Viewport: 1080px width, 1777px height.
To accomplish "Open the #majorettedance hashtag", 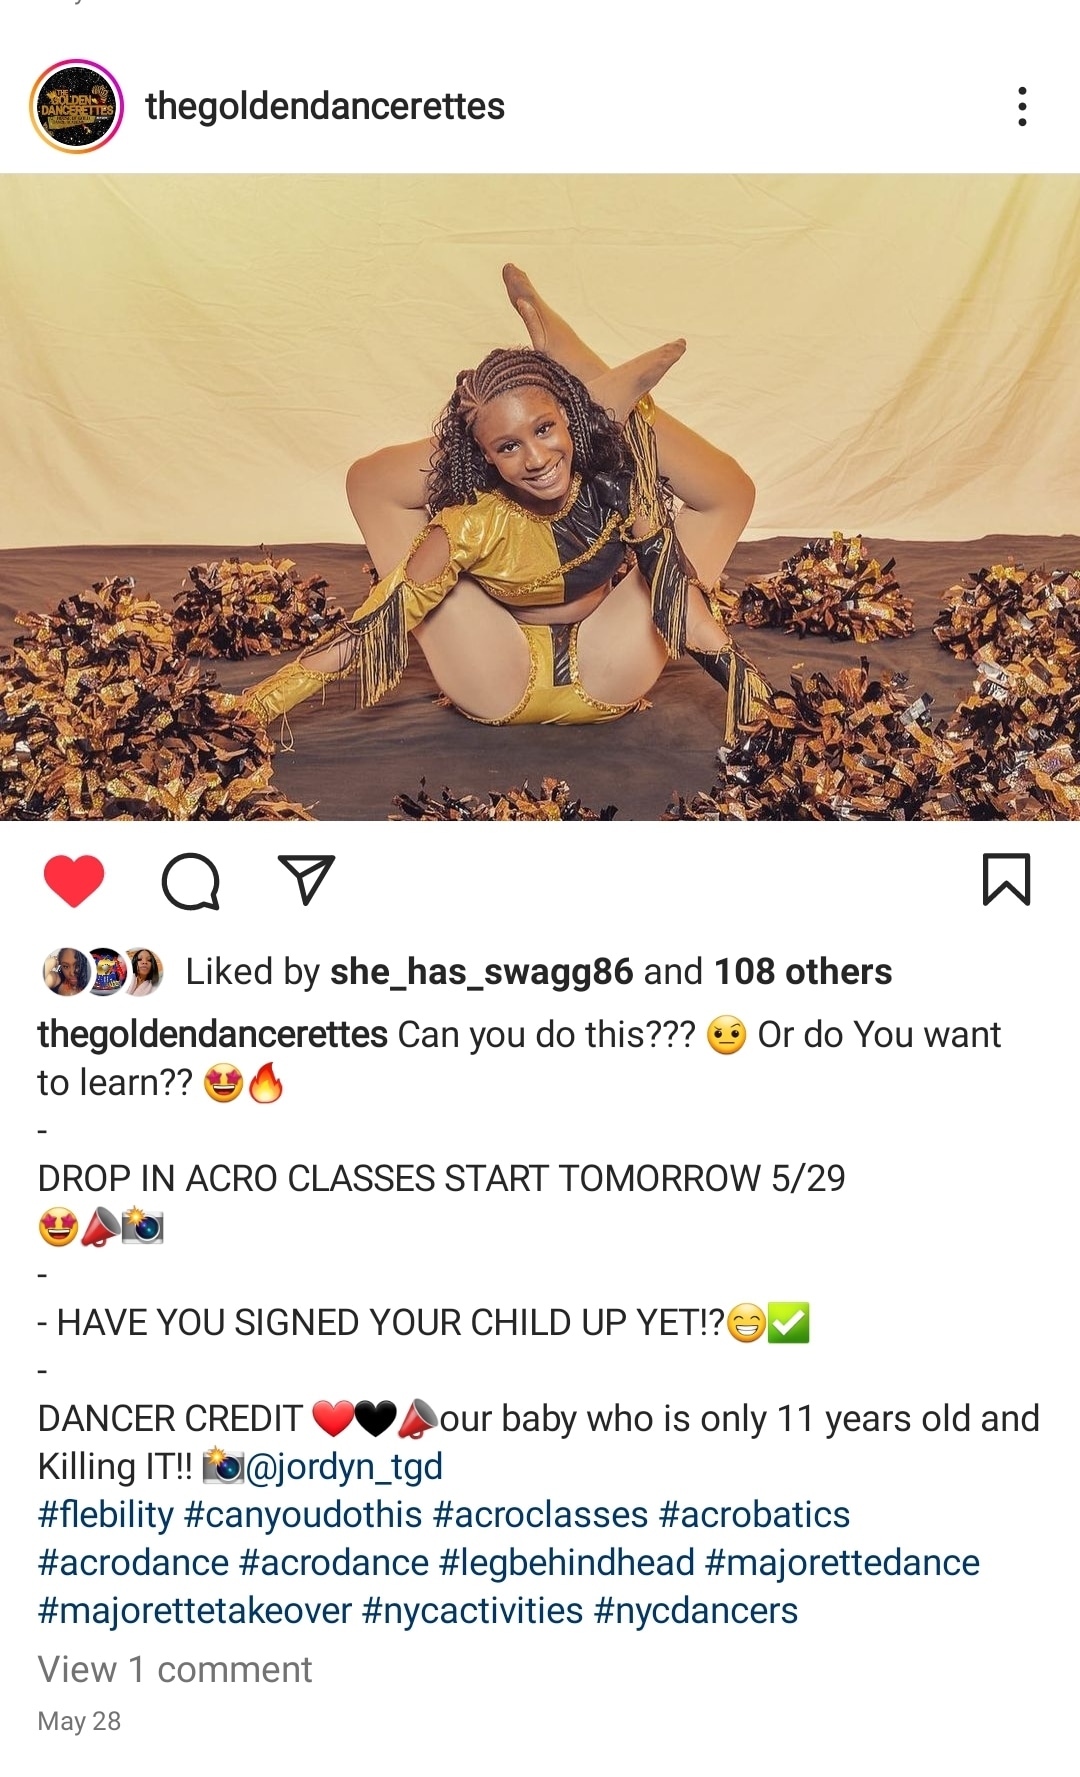I will [843, 1563].
